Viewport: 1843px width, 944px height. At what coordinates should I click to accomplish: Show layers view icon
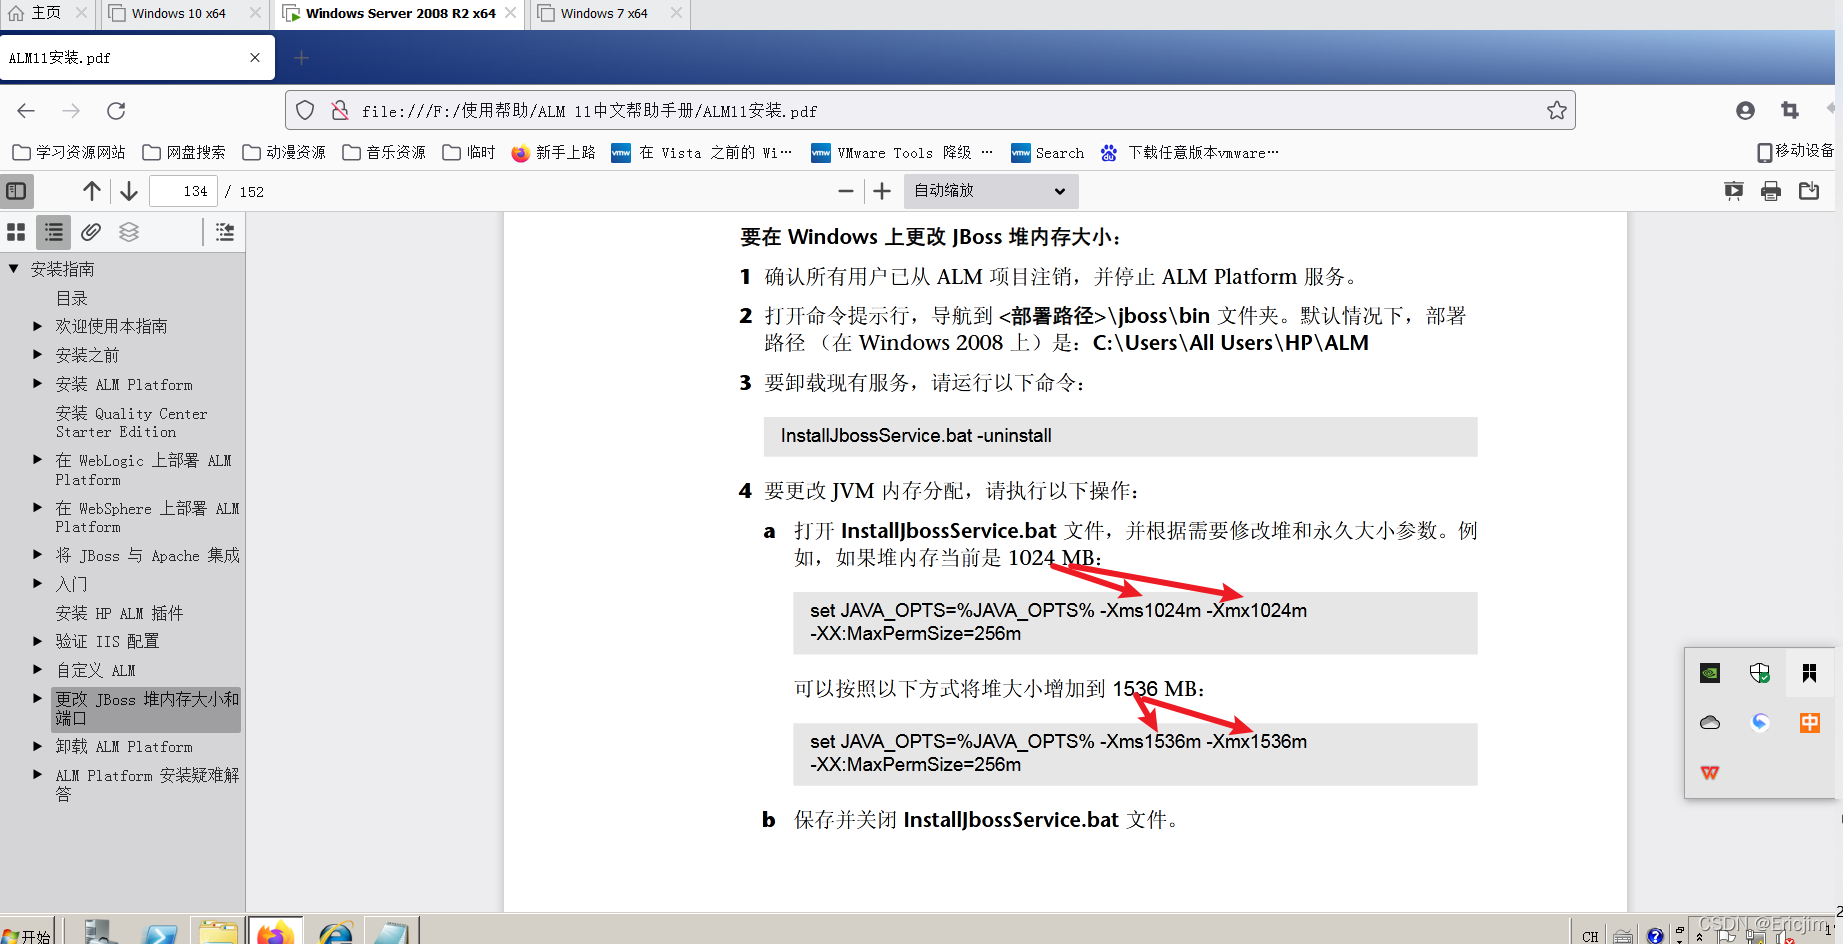point(129,232)
